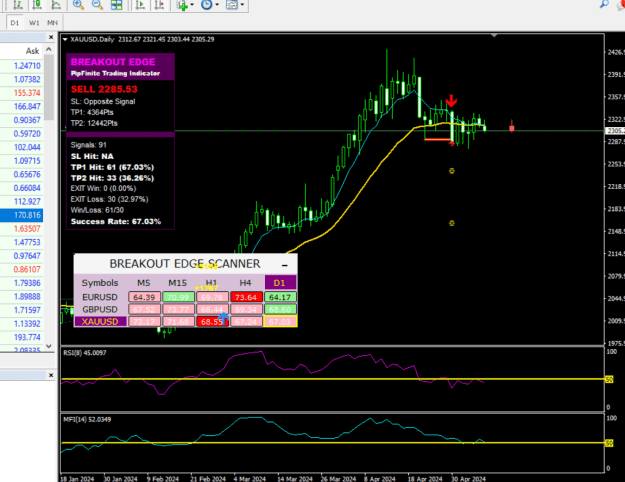The width and height of the screenshot is (625, 482).
Task: Select Market Watch row with ask 1.63507
Action: coord(22,229)
